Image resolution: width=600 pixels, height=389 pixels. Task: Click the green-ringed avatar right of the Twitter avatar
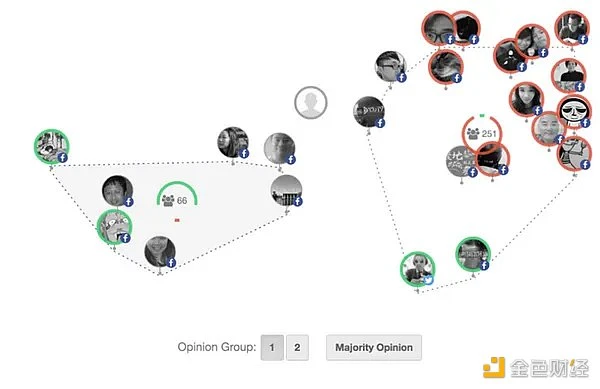click(473, 254)
